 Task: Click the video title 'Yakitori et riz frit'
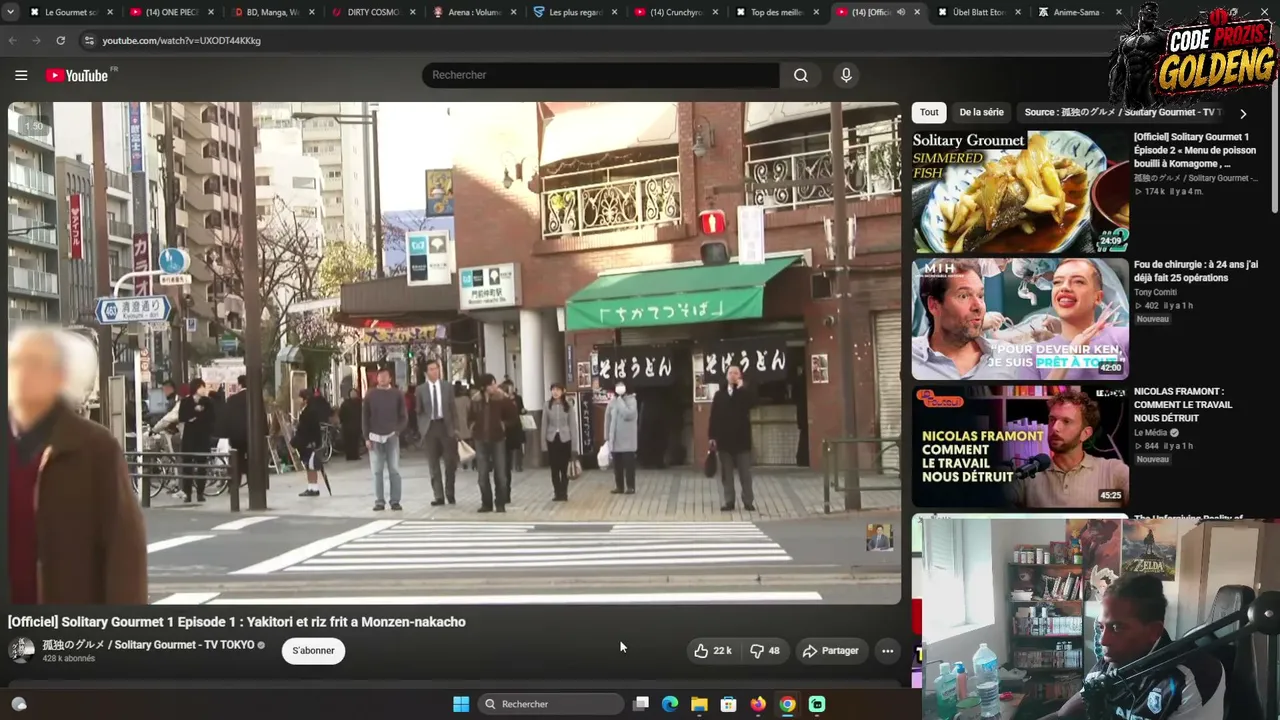pyautogui.click(x=237, y=622)
